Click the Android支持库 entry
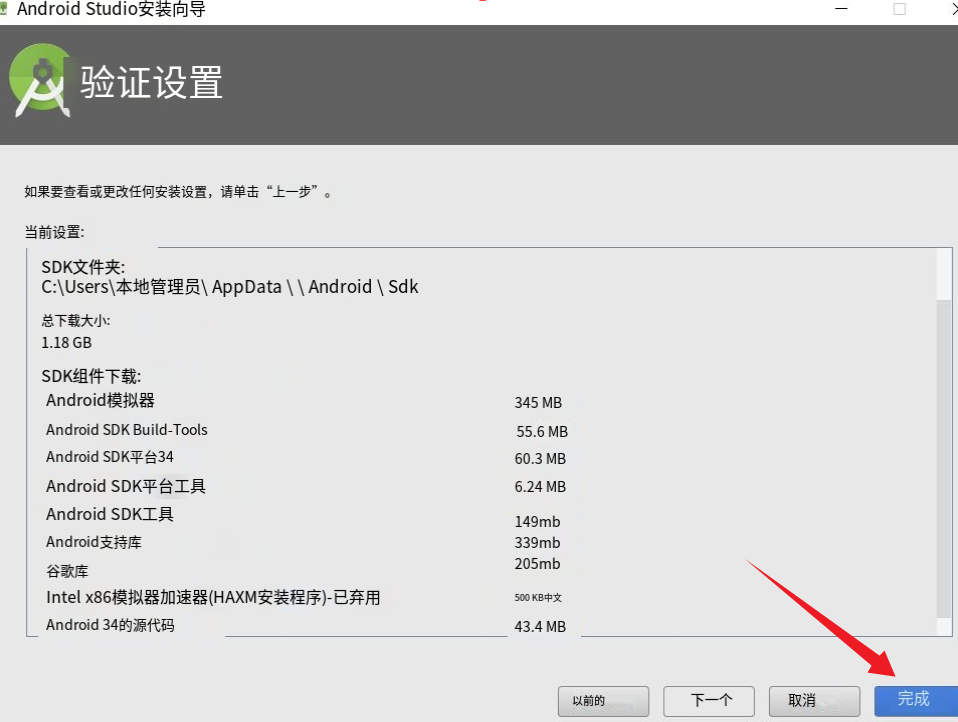Viewport: 958px width, 722px height. click(x=93, y=542)
